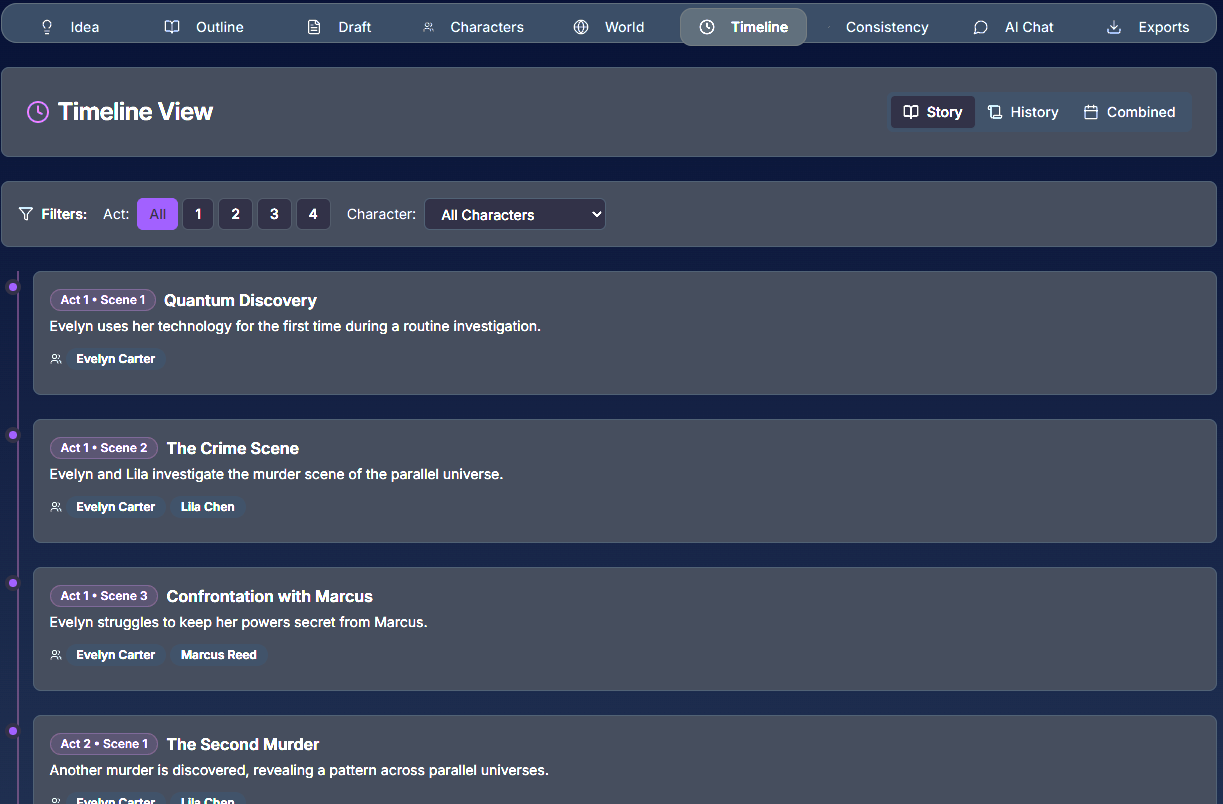Click the filter funnel icon next to Filters
The width and height of the screenshot is (1223, 804).
pos(25,213)
